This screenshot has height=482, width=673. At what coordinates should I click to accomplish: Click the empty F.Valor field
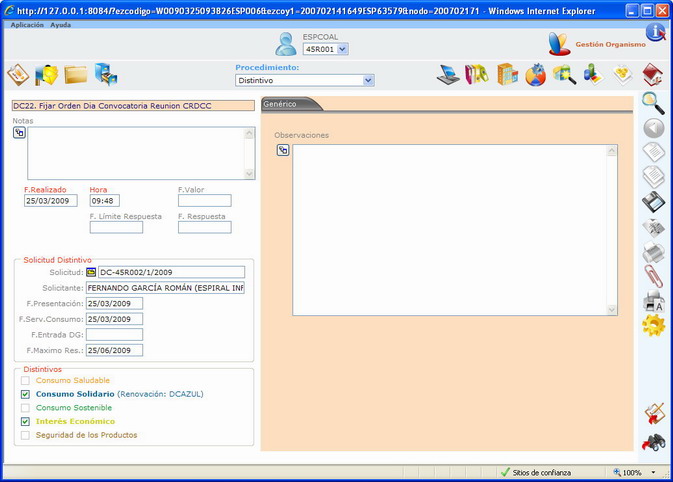pyautogui.click(x=205, y=200)
